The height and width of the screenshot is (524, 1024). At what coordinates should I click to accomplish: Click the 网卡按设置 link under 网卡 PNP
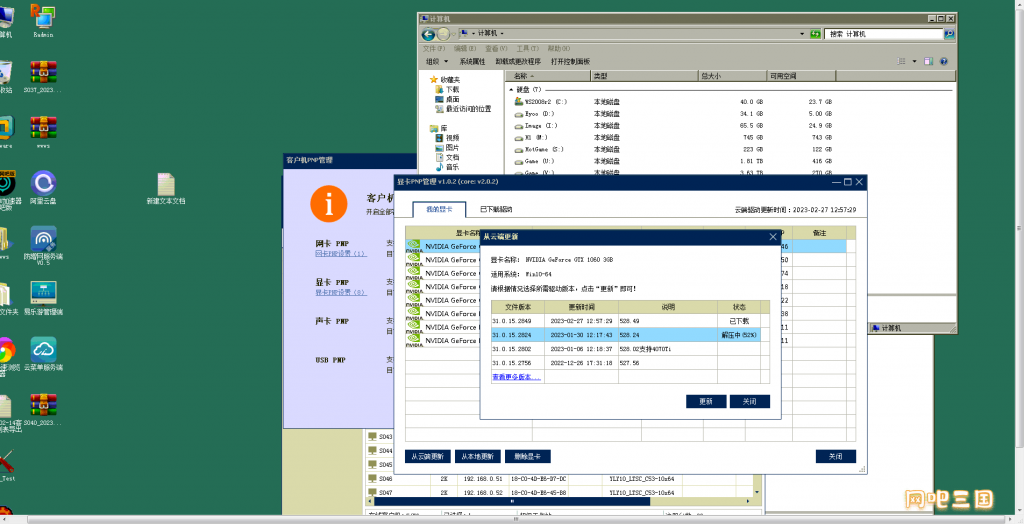coord(341,254)
